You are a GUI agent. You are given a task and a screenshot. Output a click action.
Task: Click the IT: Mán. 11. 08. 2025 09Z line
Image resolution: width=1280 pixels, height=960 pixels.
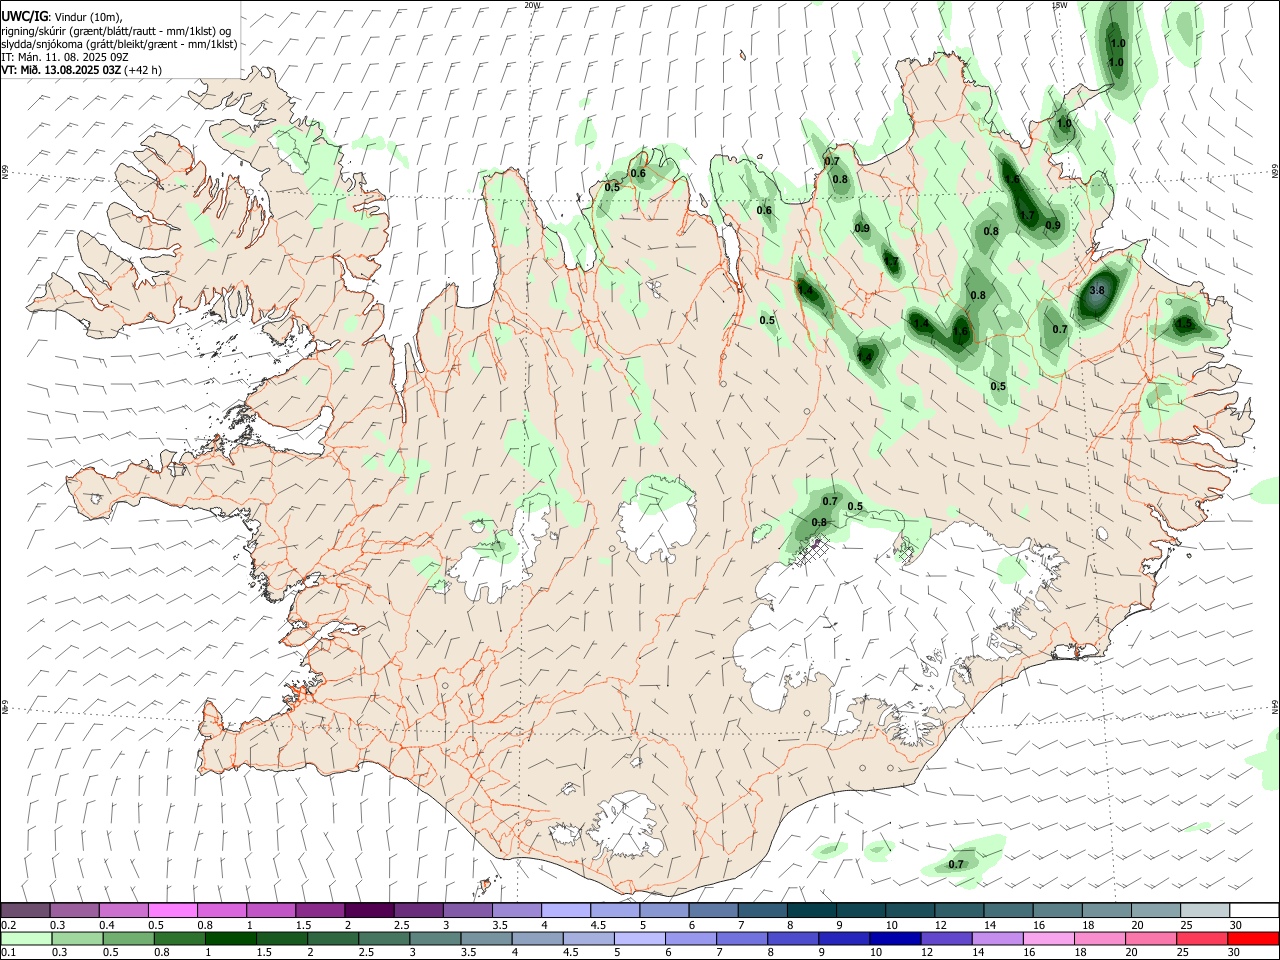(x=65, y=57)
